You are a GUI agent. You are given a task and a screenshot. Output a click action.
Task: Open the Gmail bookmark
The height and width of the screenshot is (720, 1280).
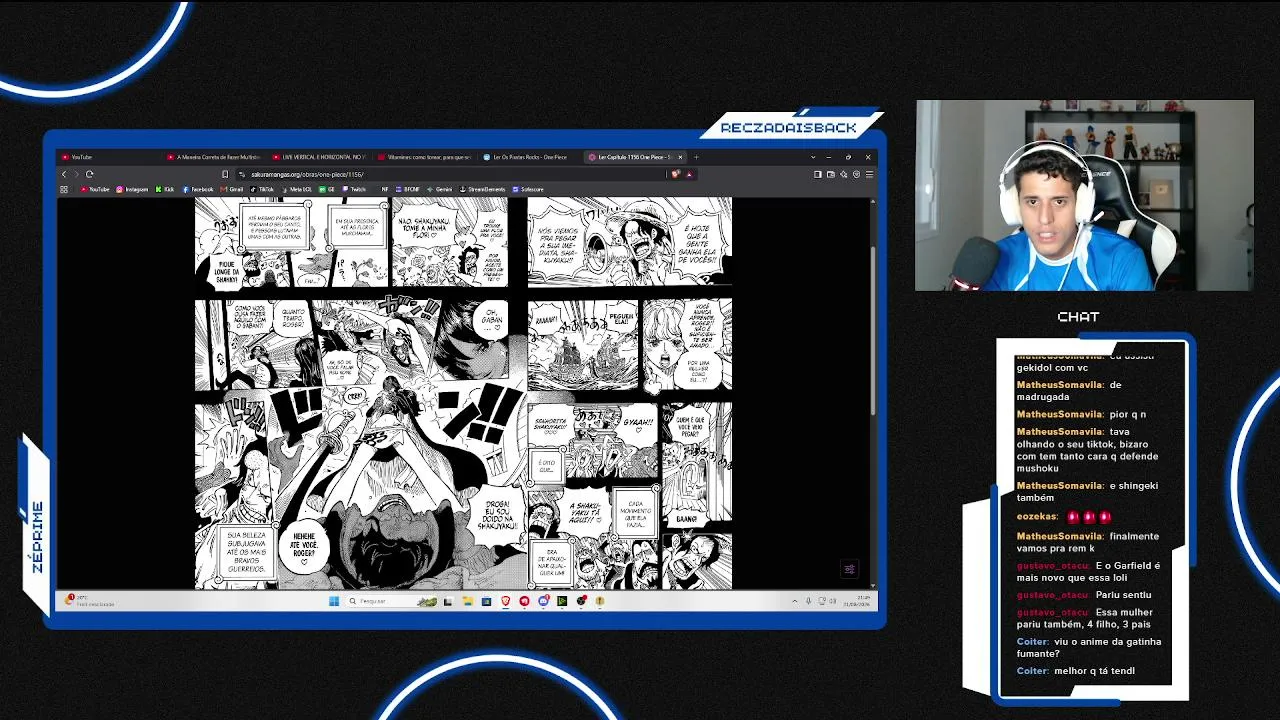232,189
